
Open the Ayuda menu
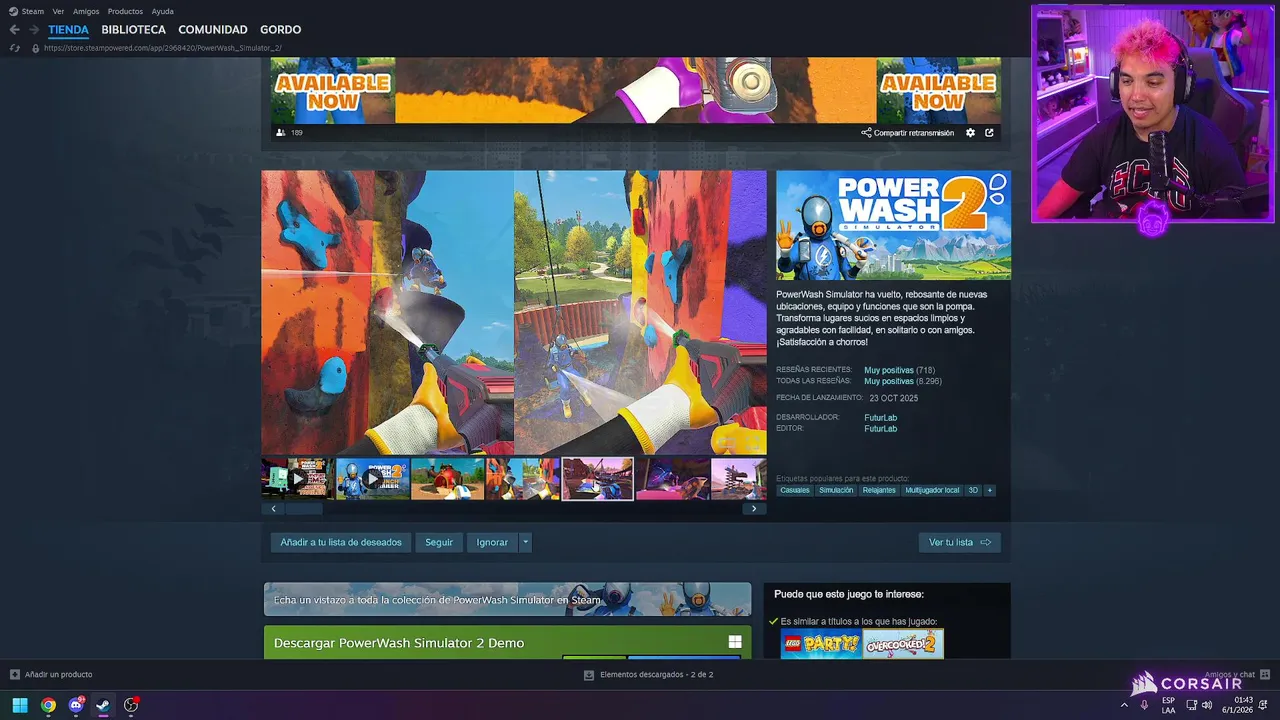coord(163,11)
